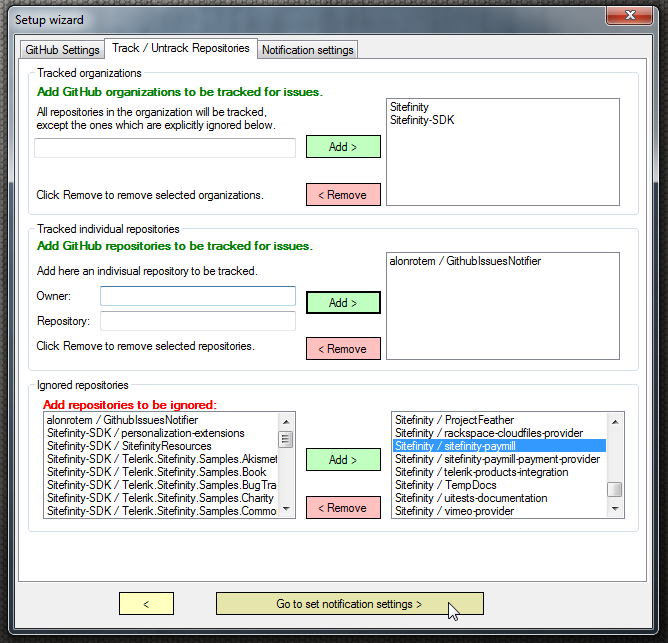Close the Setup wizard window
The image size is (668, 643).
[630, 16]
